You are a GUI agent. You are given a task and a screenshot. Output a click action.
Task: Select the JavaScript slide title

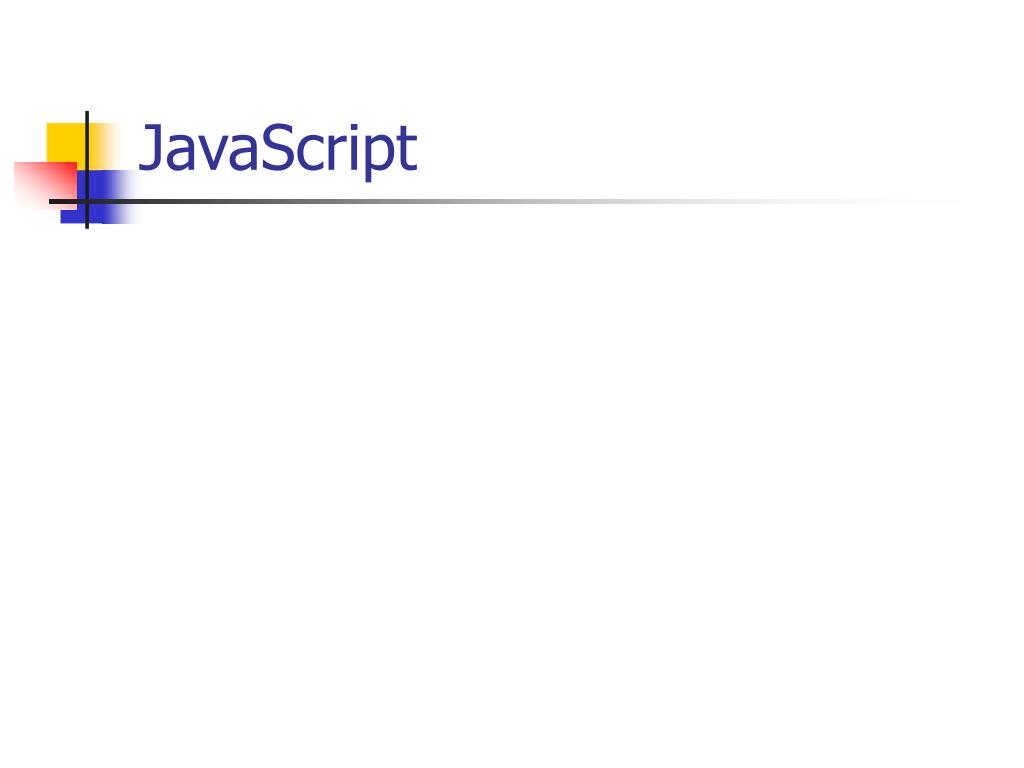coord(278,149)
